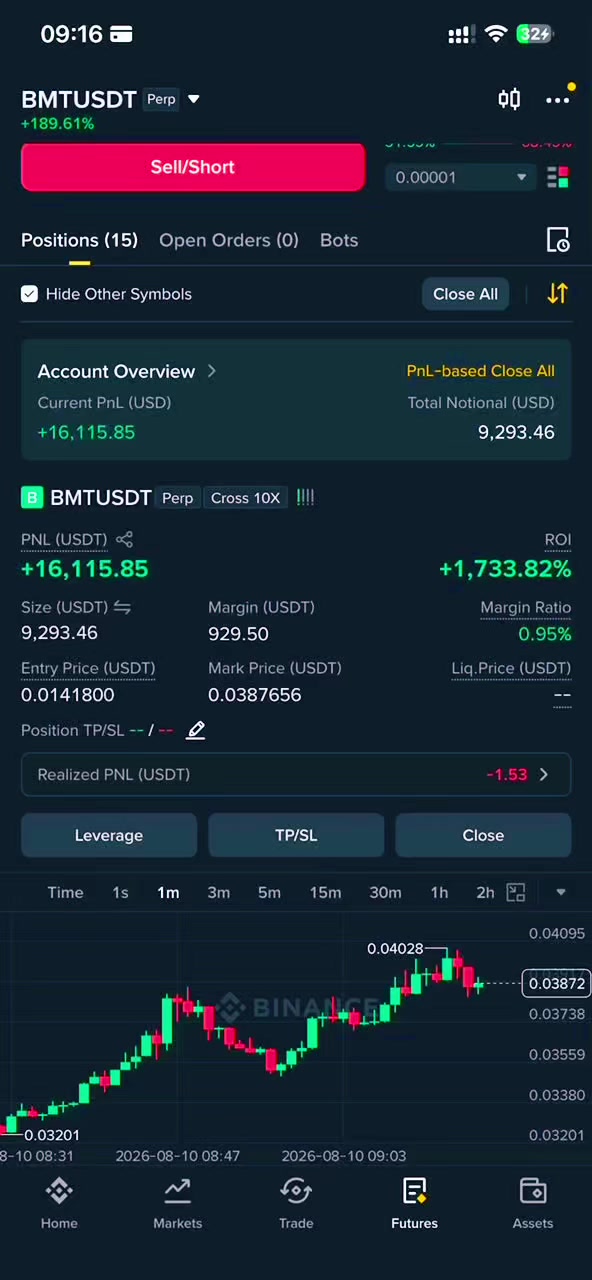This screenshot has height=1280, width=592.
Task: Go to the Markets bottom tab
Action: 177,1203
